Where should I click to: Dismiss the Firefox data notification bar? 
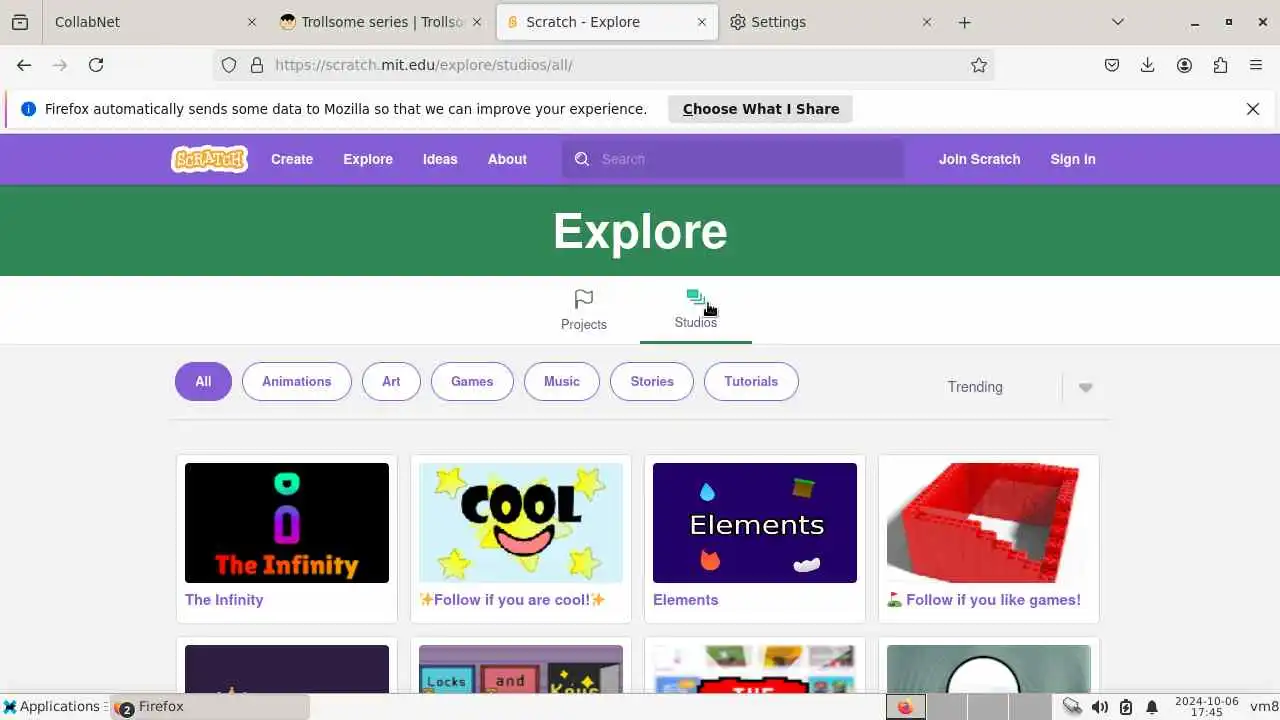[1253, 109]
